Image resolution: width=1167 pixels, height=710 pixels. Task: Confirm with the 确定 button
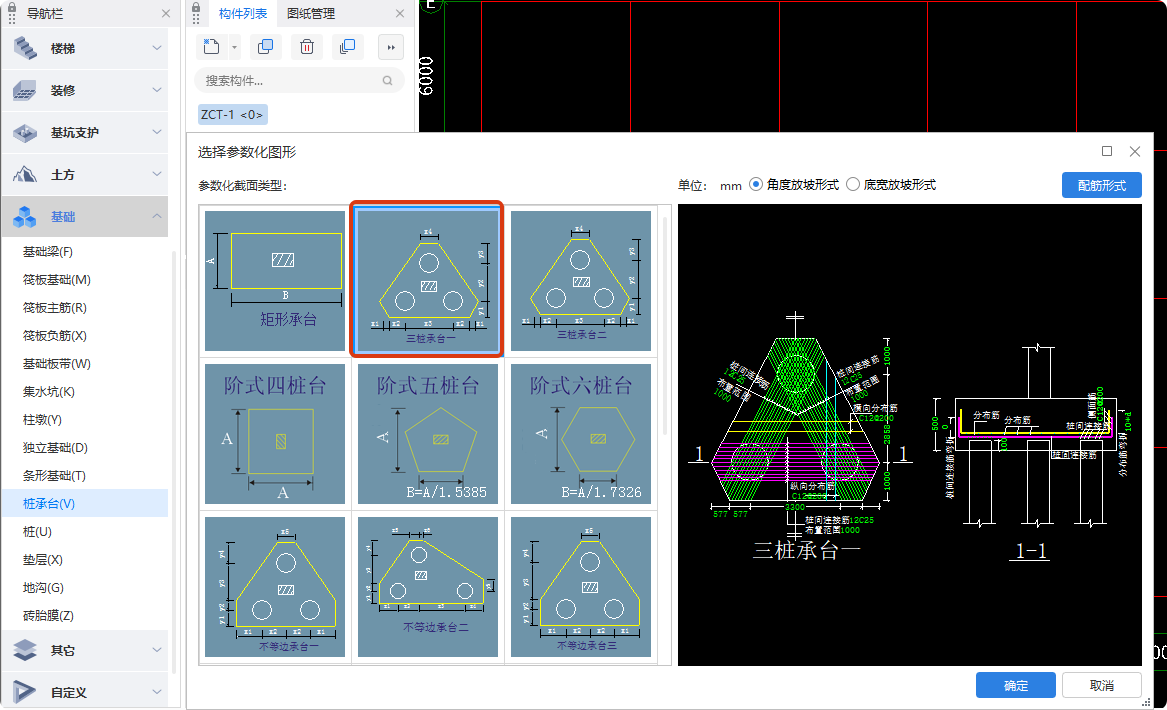coord(1015,685)
